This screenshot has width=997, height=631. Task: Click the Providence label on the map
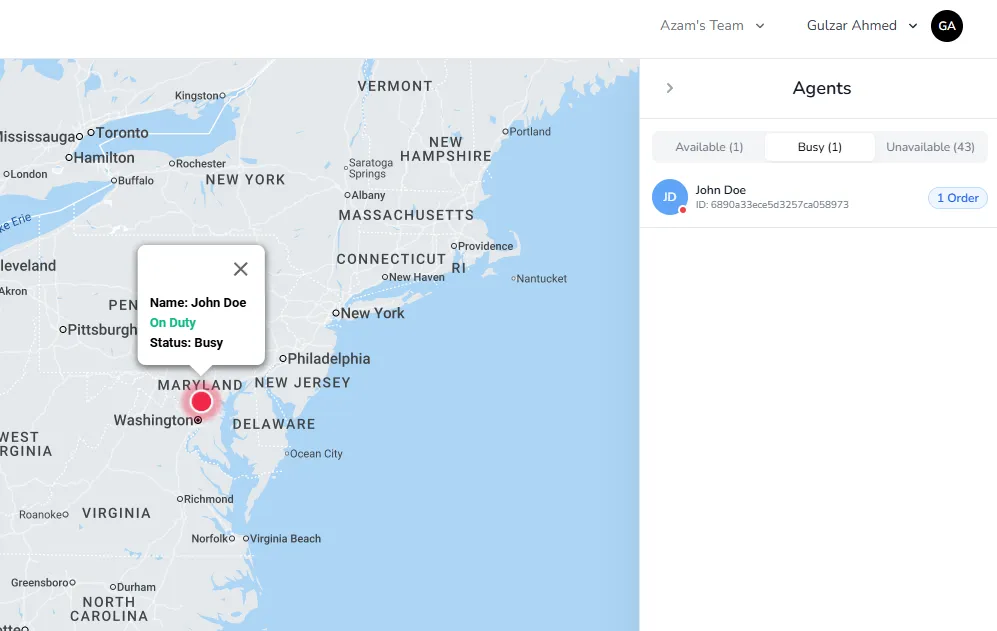tap(485, 246)
